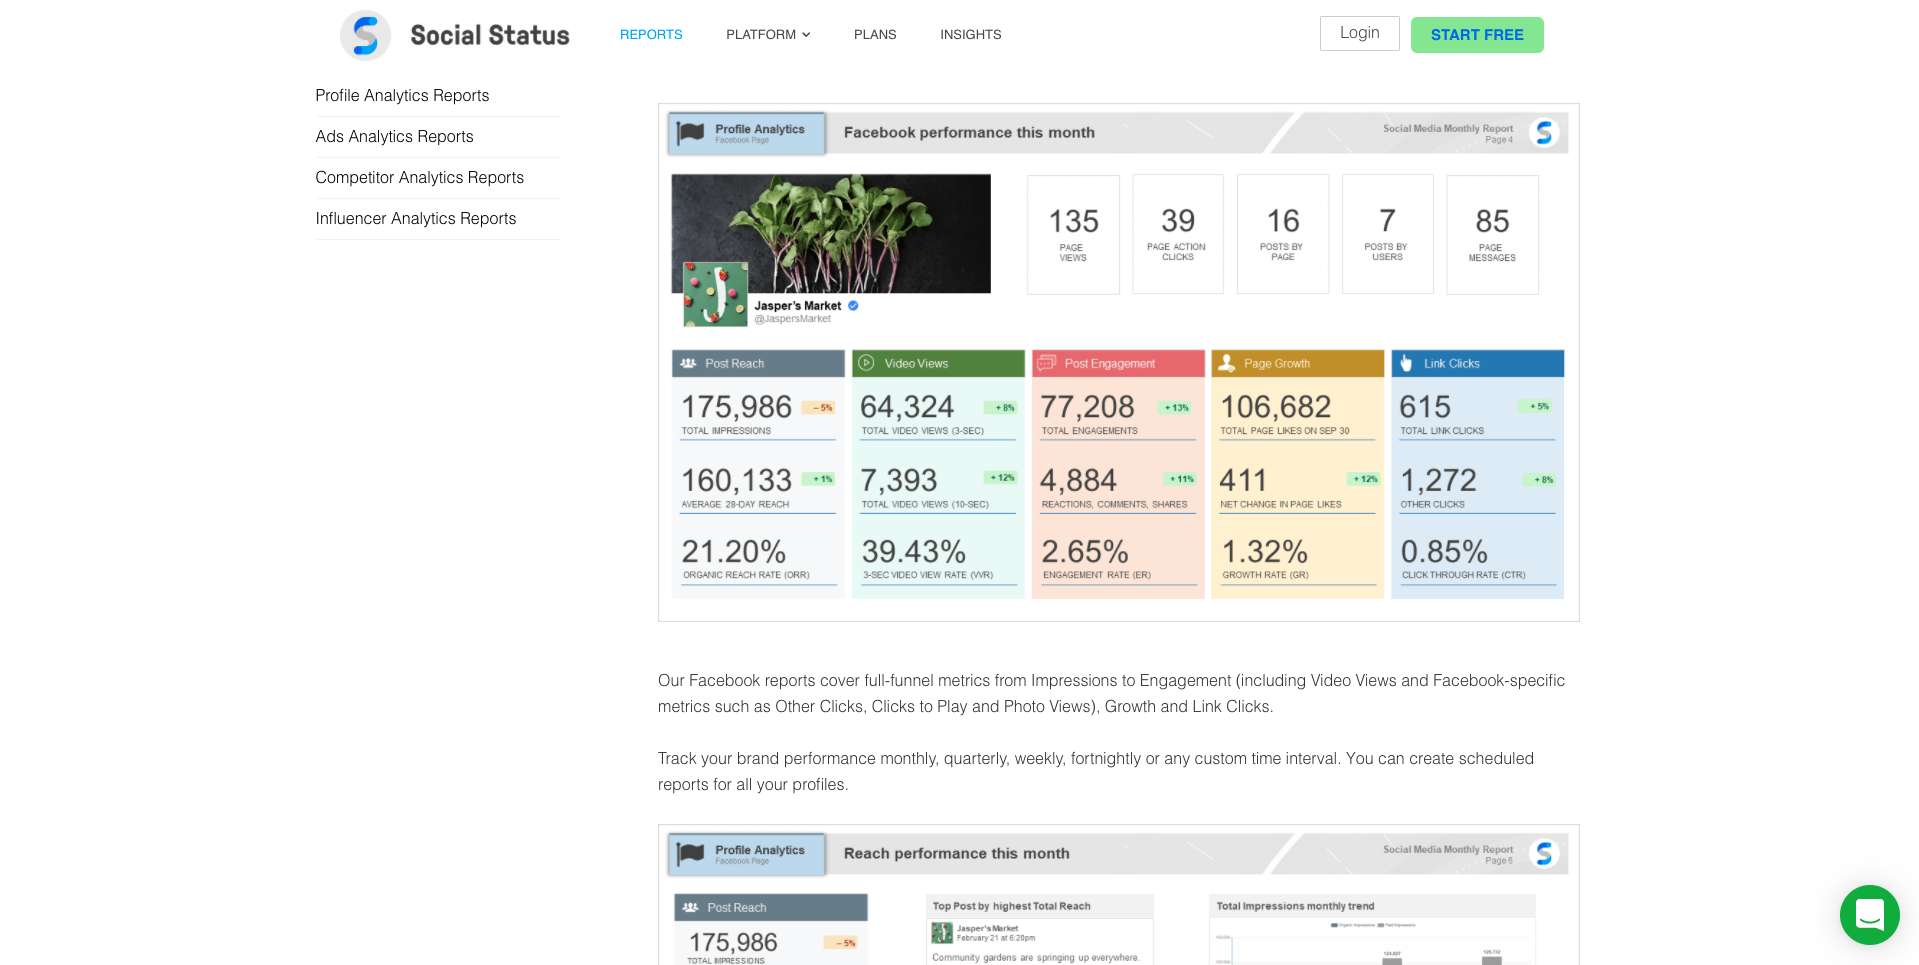Click the Jasper's Market cover photo
The image size is (1919, 965).
(831, 233)
